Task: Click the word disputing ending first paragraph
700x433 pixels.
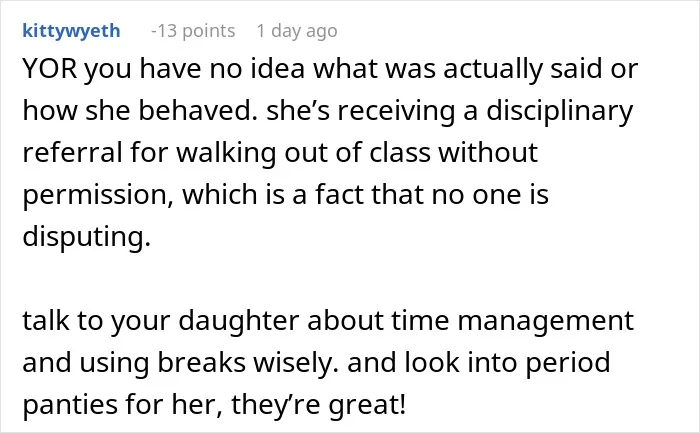Action: pos(87,237)
